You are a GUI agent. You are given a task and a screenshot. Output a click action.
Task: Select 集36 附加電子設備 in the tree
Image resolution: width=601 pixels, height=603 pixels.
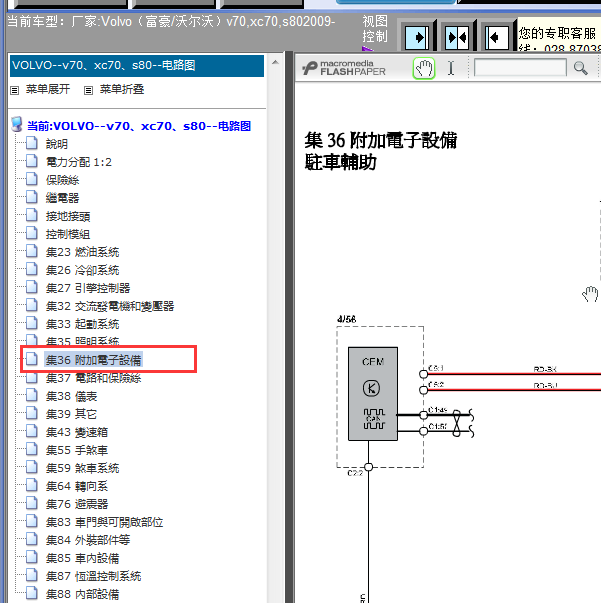[93, 360]
